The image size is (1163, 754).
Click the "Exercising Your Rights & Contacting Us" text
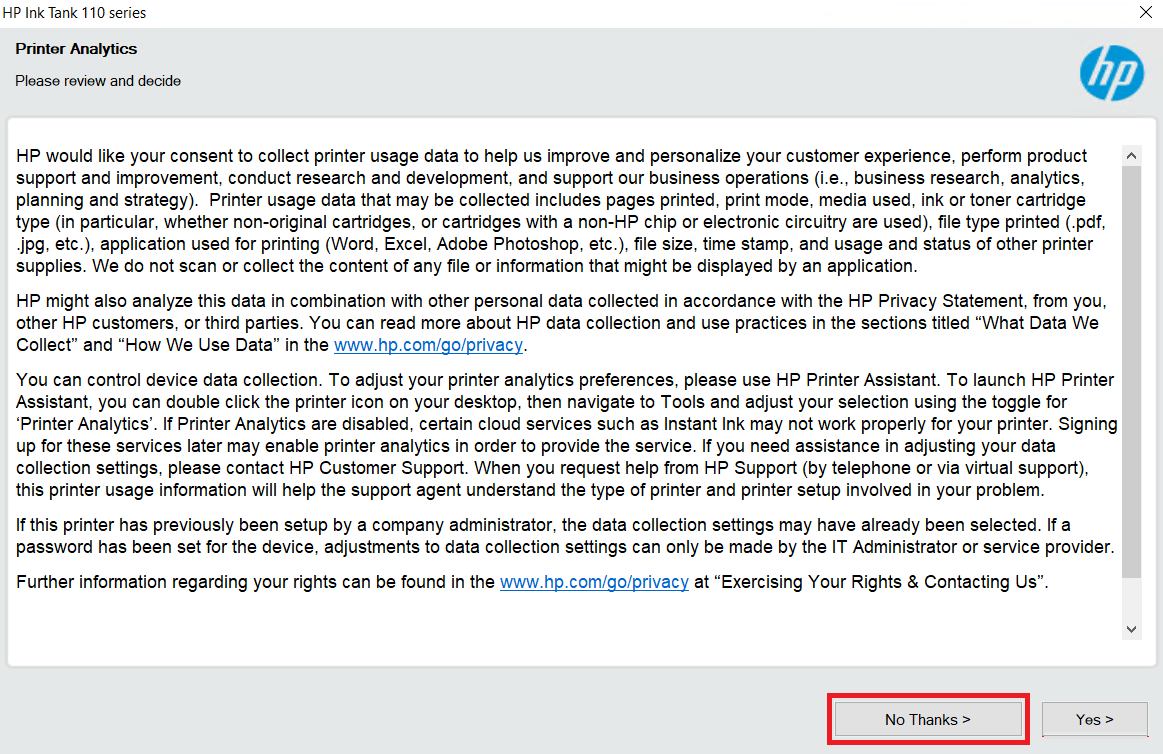point(878,582)
